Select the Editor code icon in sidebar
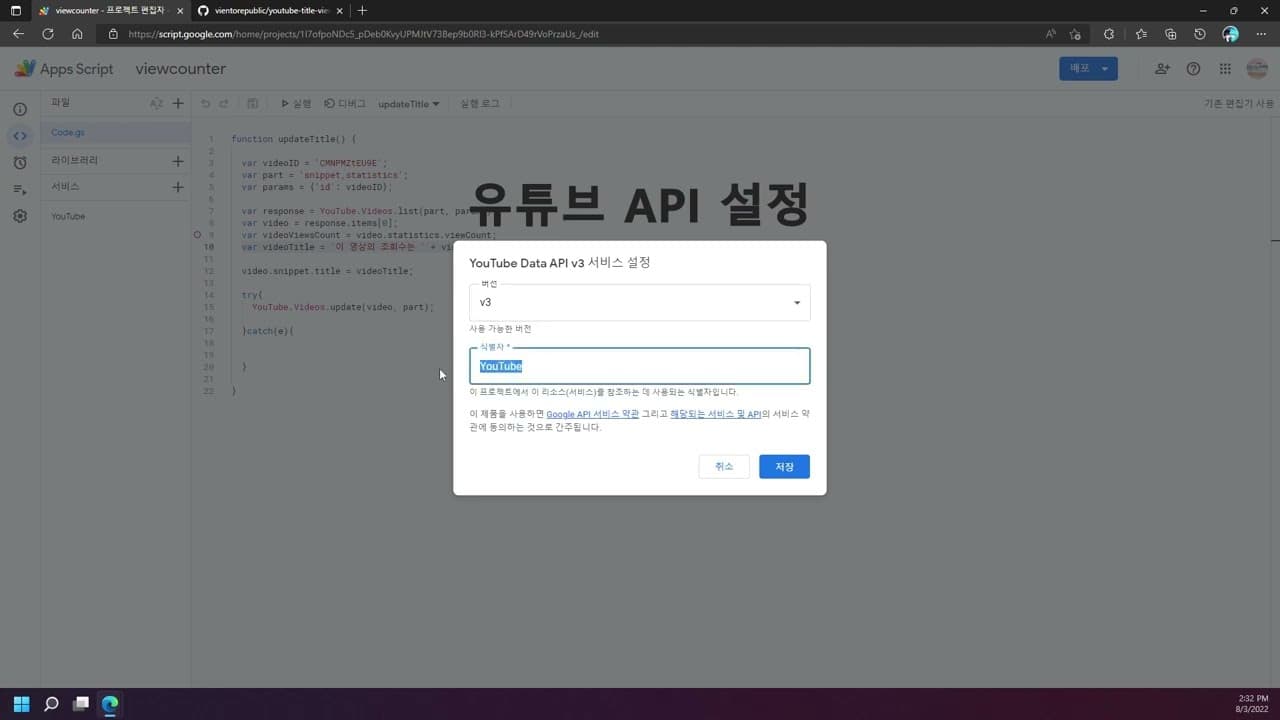This screenshot has height=720, width=1280. click(x=20, y=136)
